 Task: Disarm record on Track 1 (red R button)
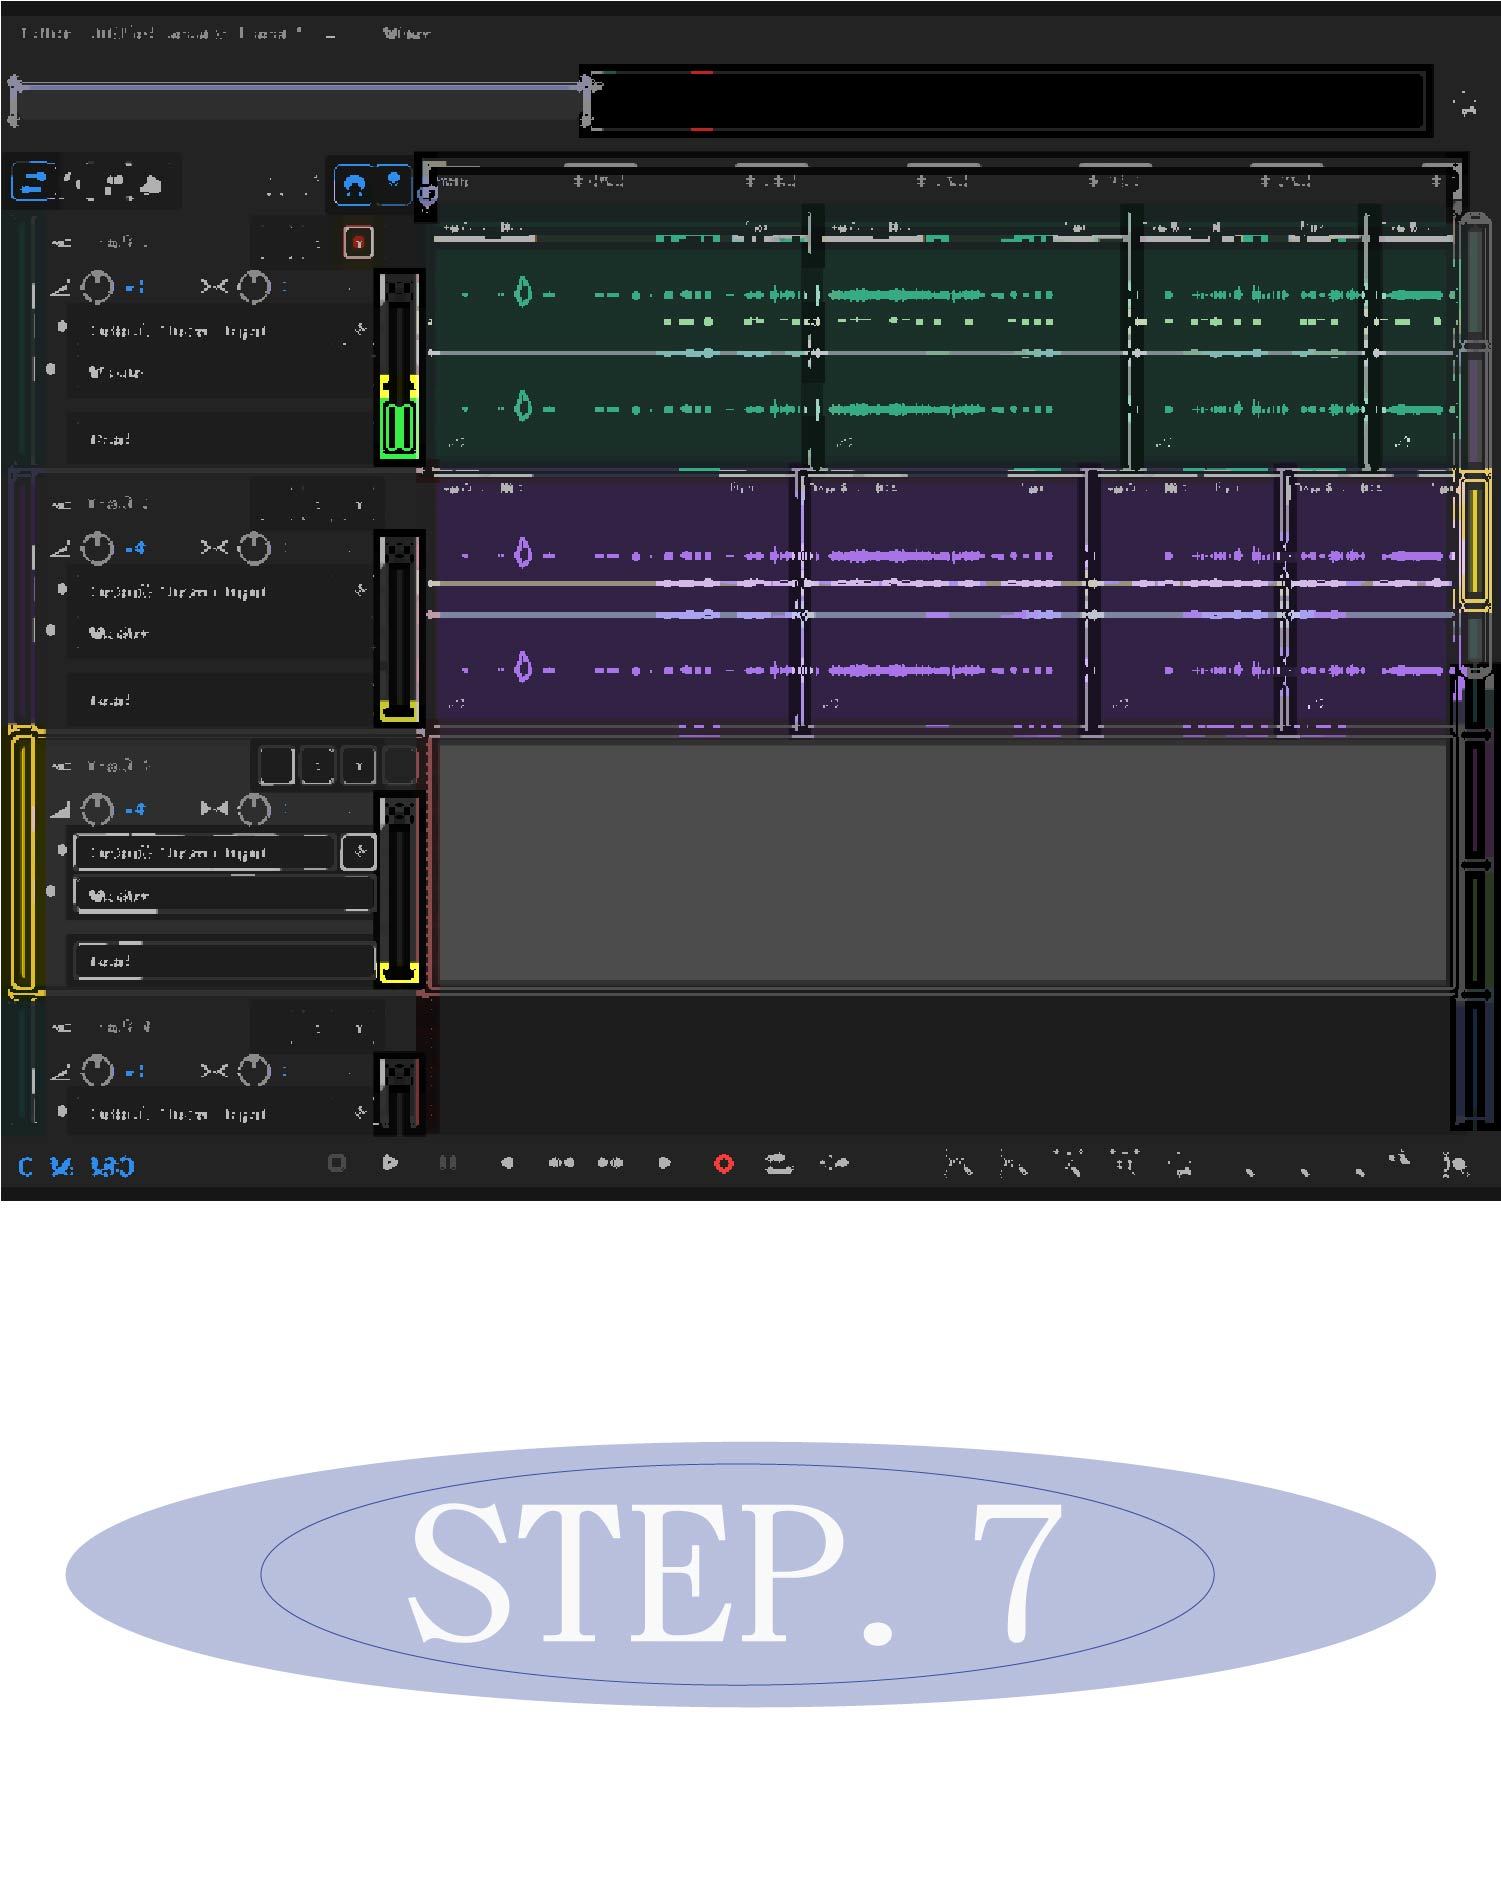click(358, 242)
